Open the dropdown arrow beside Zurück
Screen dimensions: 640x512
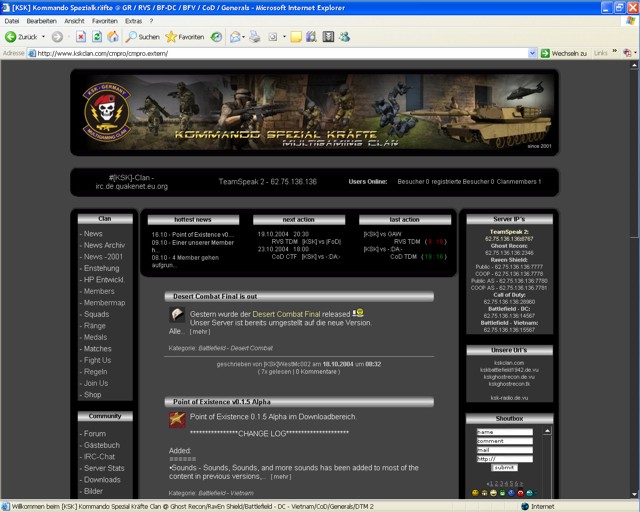(43, 37)
